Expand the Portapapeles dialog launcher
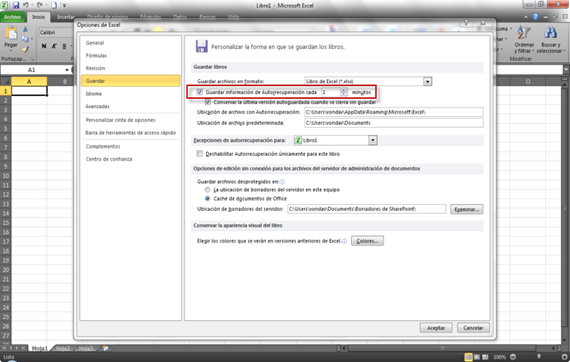 (32, 59)
